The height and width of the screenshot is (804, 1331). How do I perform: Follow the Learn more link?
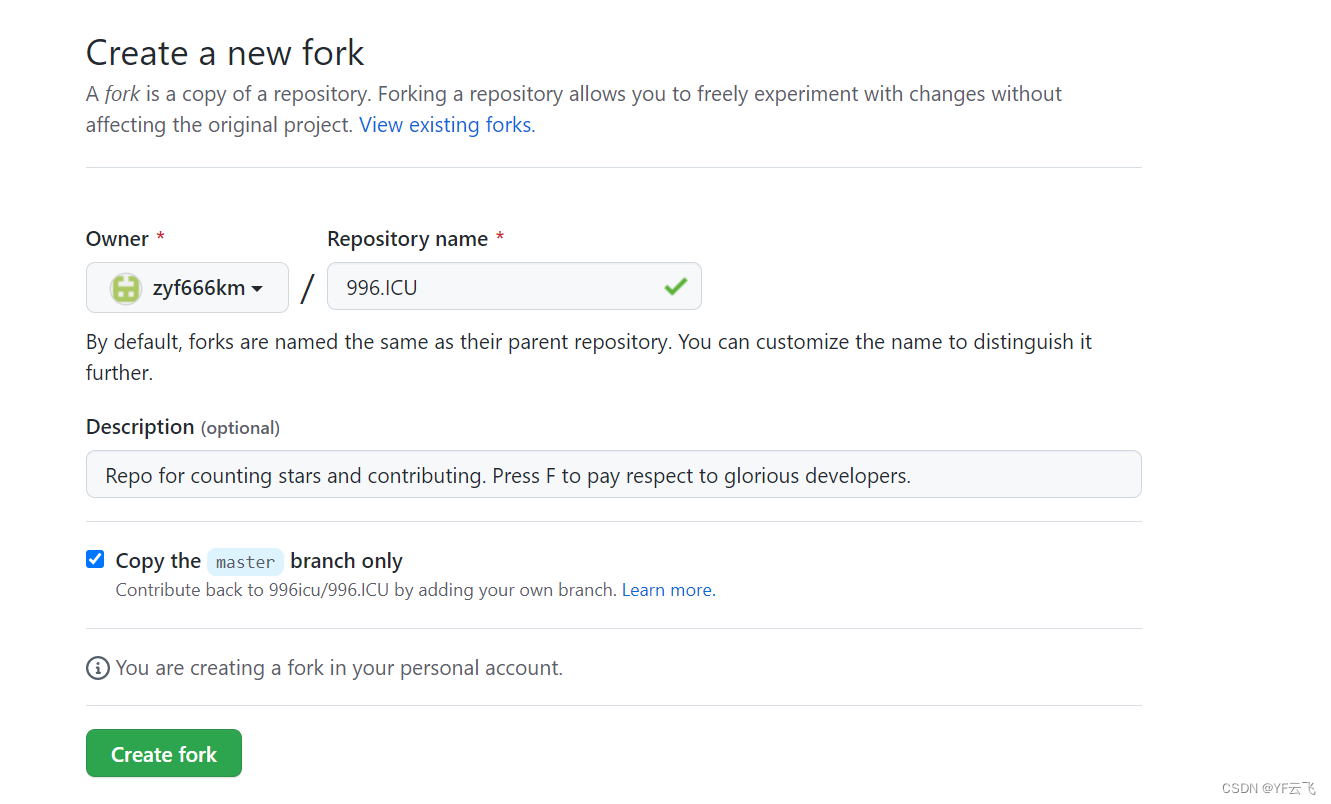(x=668, y=590)
